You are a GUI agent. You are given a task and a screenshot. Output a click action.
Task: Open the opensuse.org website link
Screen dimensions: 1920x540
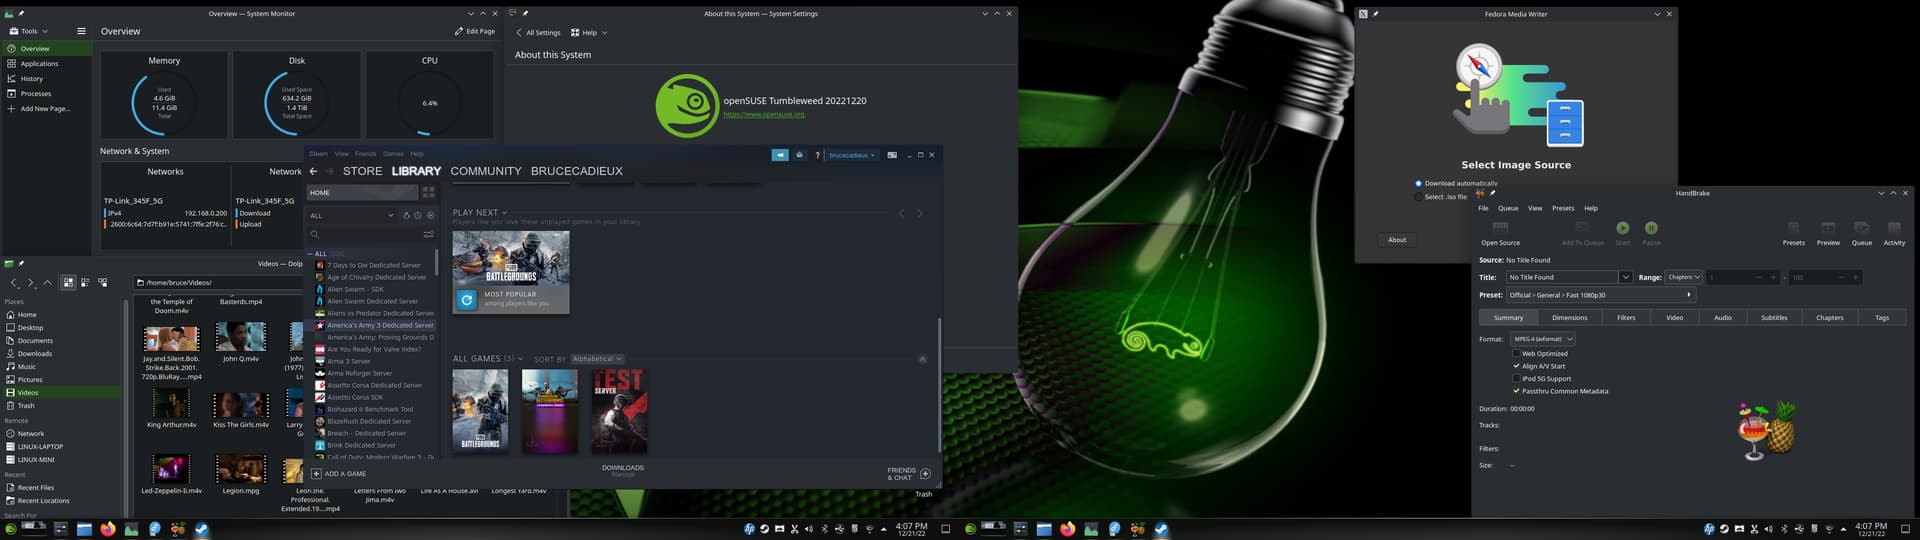pyautogui.click(x=763, y=114)
